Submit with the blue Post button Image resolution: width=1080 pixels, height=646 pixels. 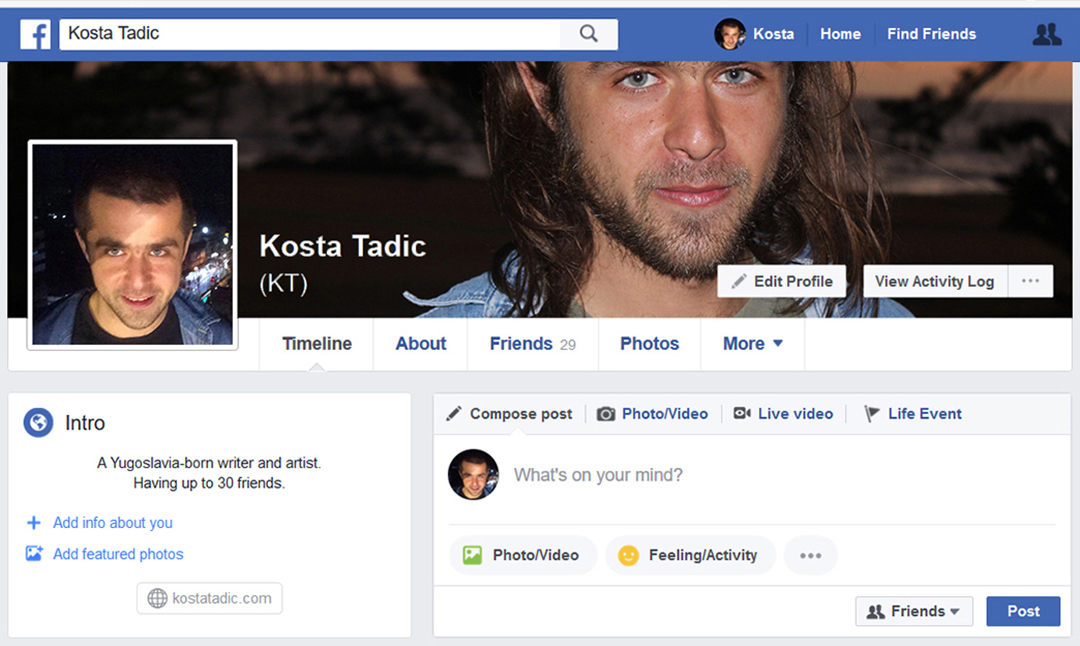pos(1023,611)
